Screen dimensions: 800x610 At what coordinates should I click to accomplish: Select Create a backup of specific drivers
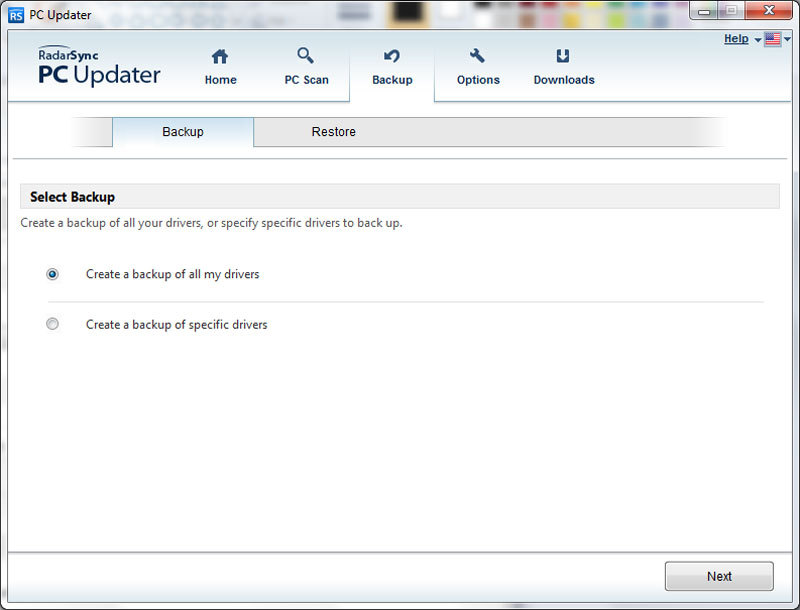tap(52, 324)
